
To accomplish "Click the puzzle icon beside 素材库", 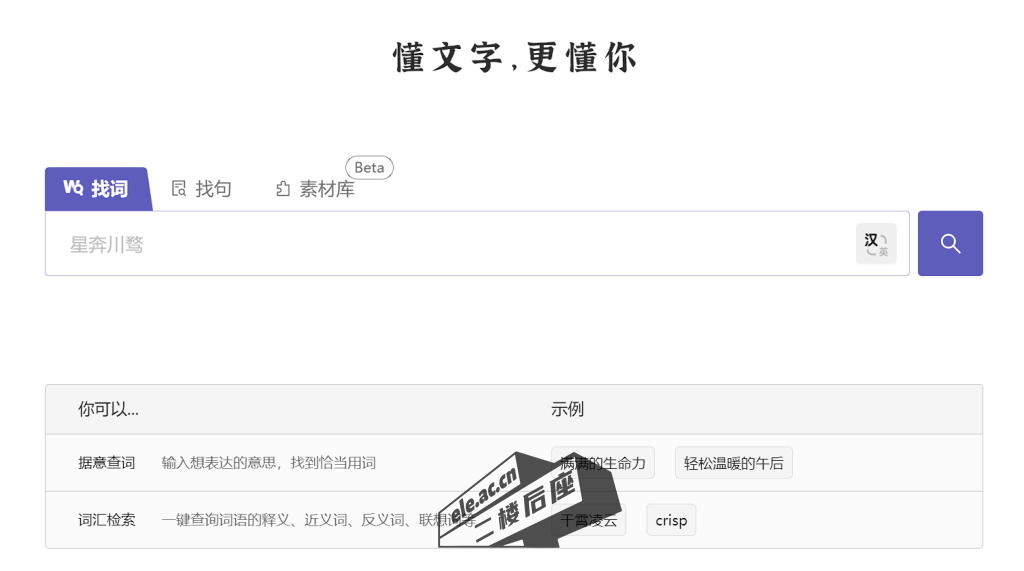I will [283, 189].
